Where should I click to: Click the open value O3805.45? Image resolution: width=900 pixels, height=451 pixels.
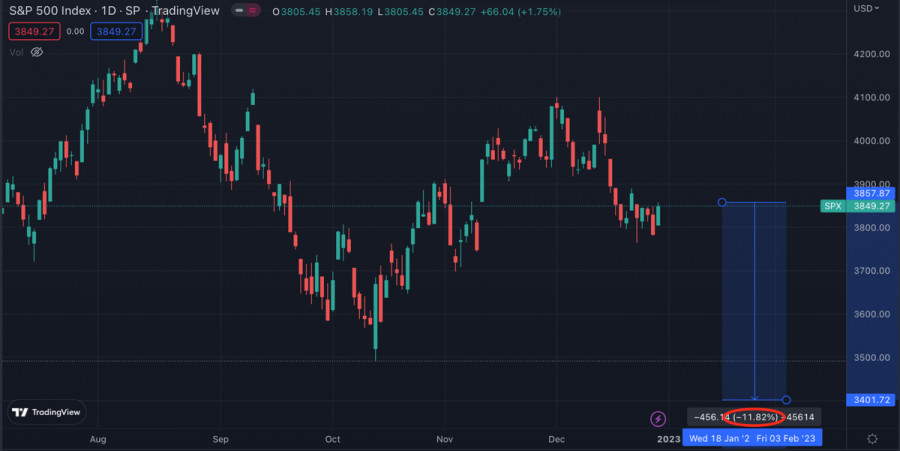296,11
